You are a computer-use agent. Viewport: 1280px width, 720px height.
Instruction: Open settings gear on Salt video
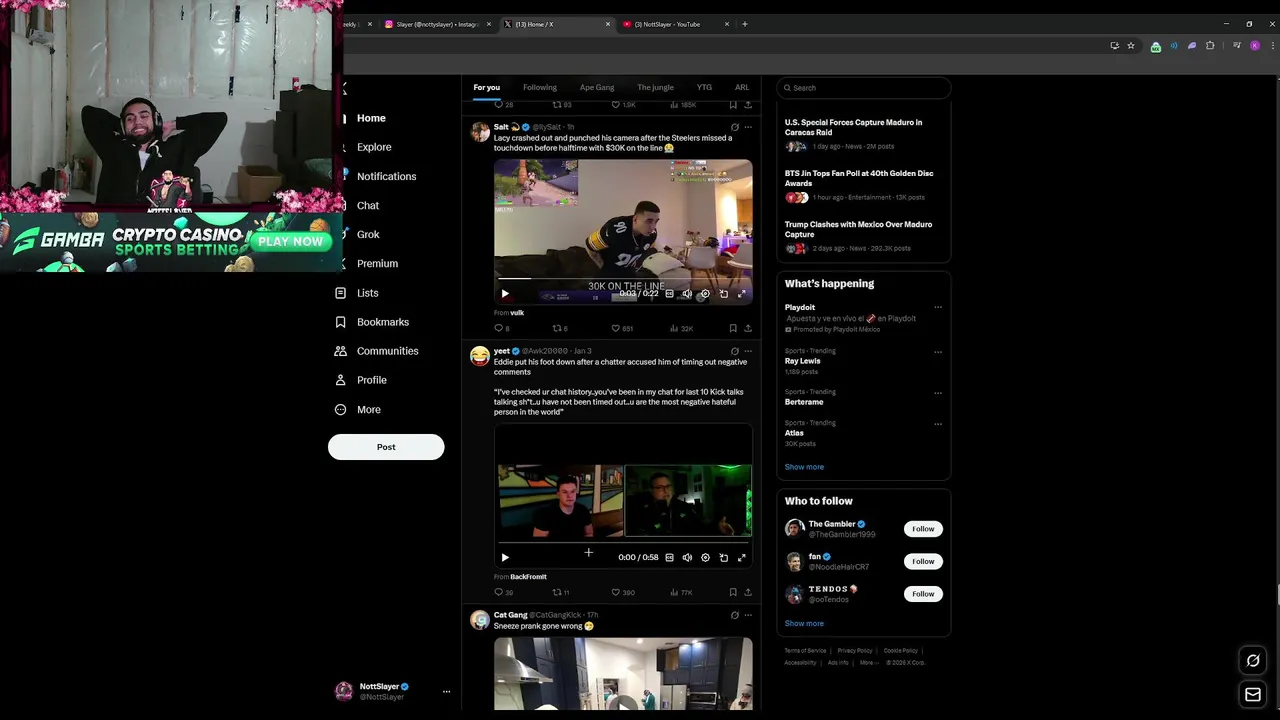(x=705, y=294)
